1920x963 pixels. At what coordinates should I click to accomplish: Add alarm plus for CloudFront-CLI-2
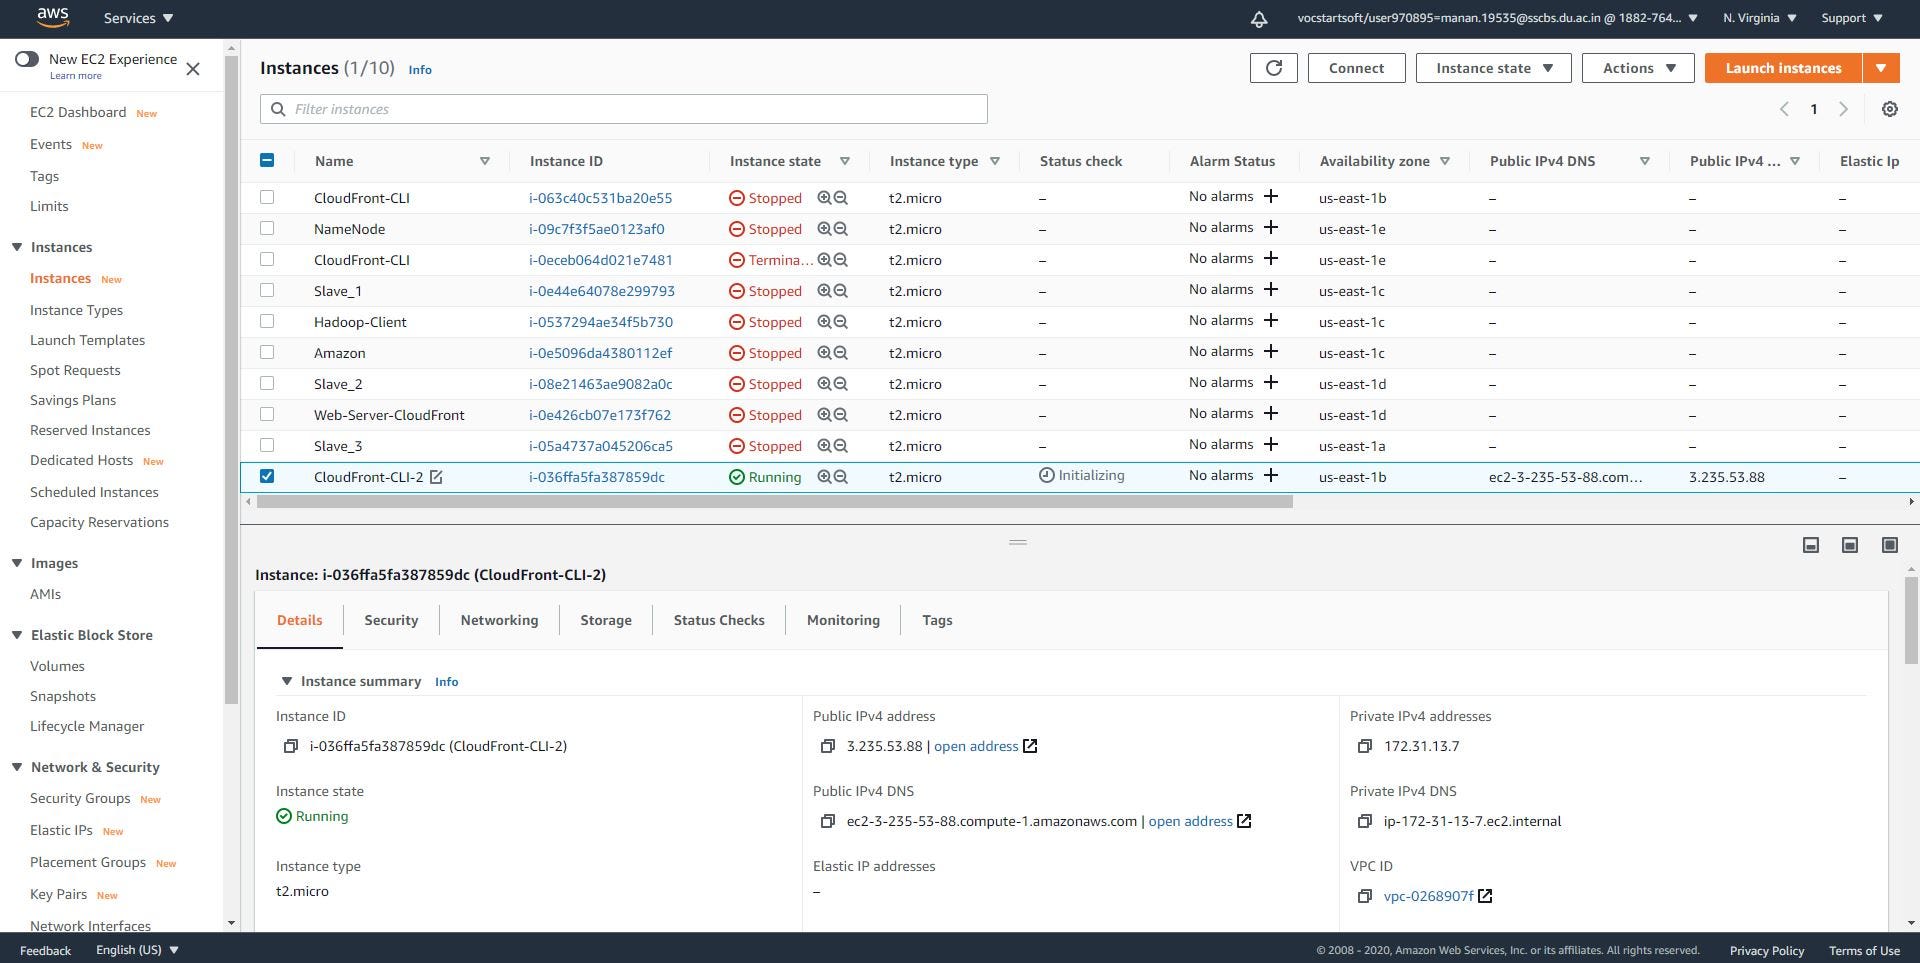pyautogui.click(x=1270, y=475)
